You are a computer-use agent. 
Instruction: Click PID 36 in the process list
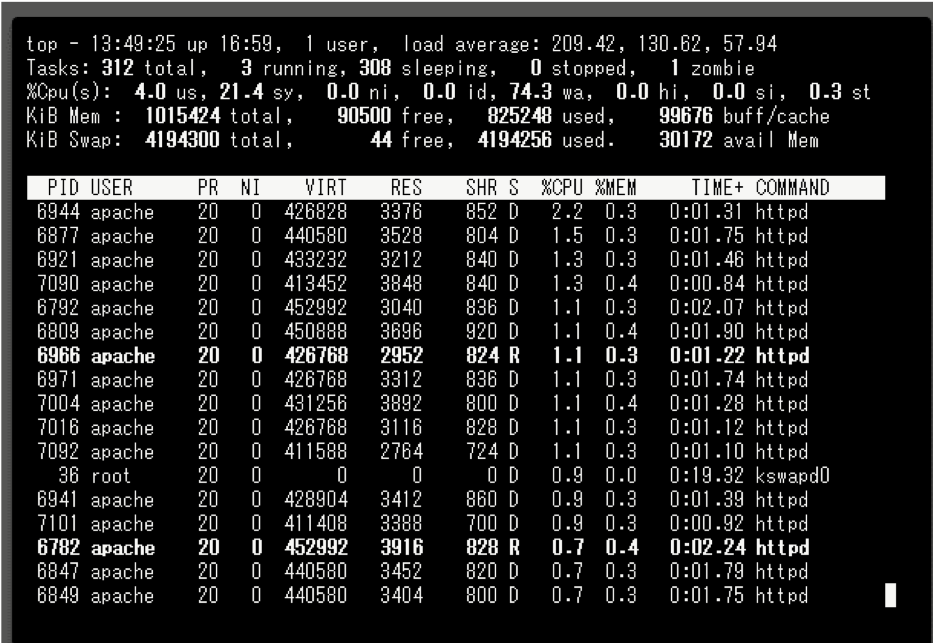pos(68,475)
